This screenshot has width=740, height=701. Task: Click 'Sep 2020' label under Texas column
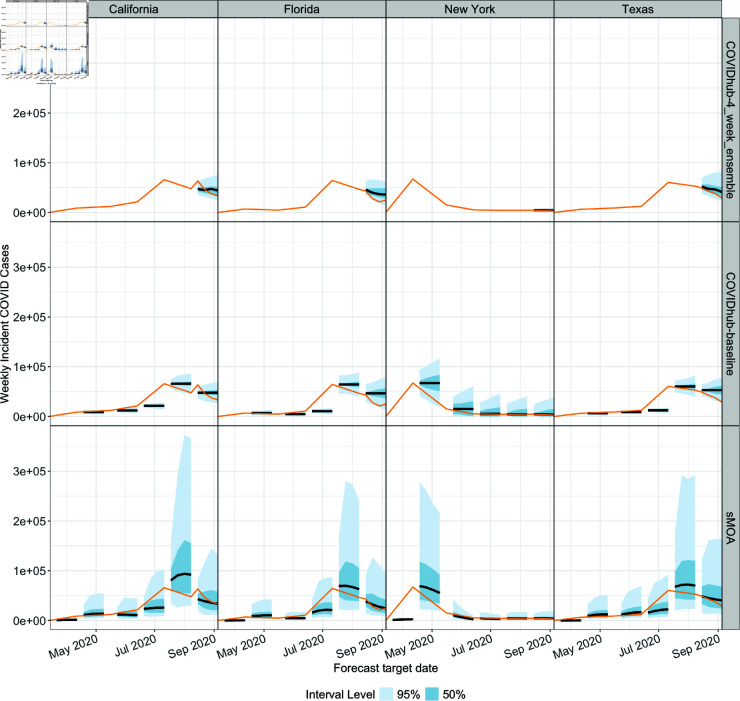tap(696, 646)
